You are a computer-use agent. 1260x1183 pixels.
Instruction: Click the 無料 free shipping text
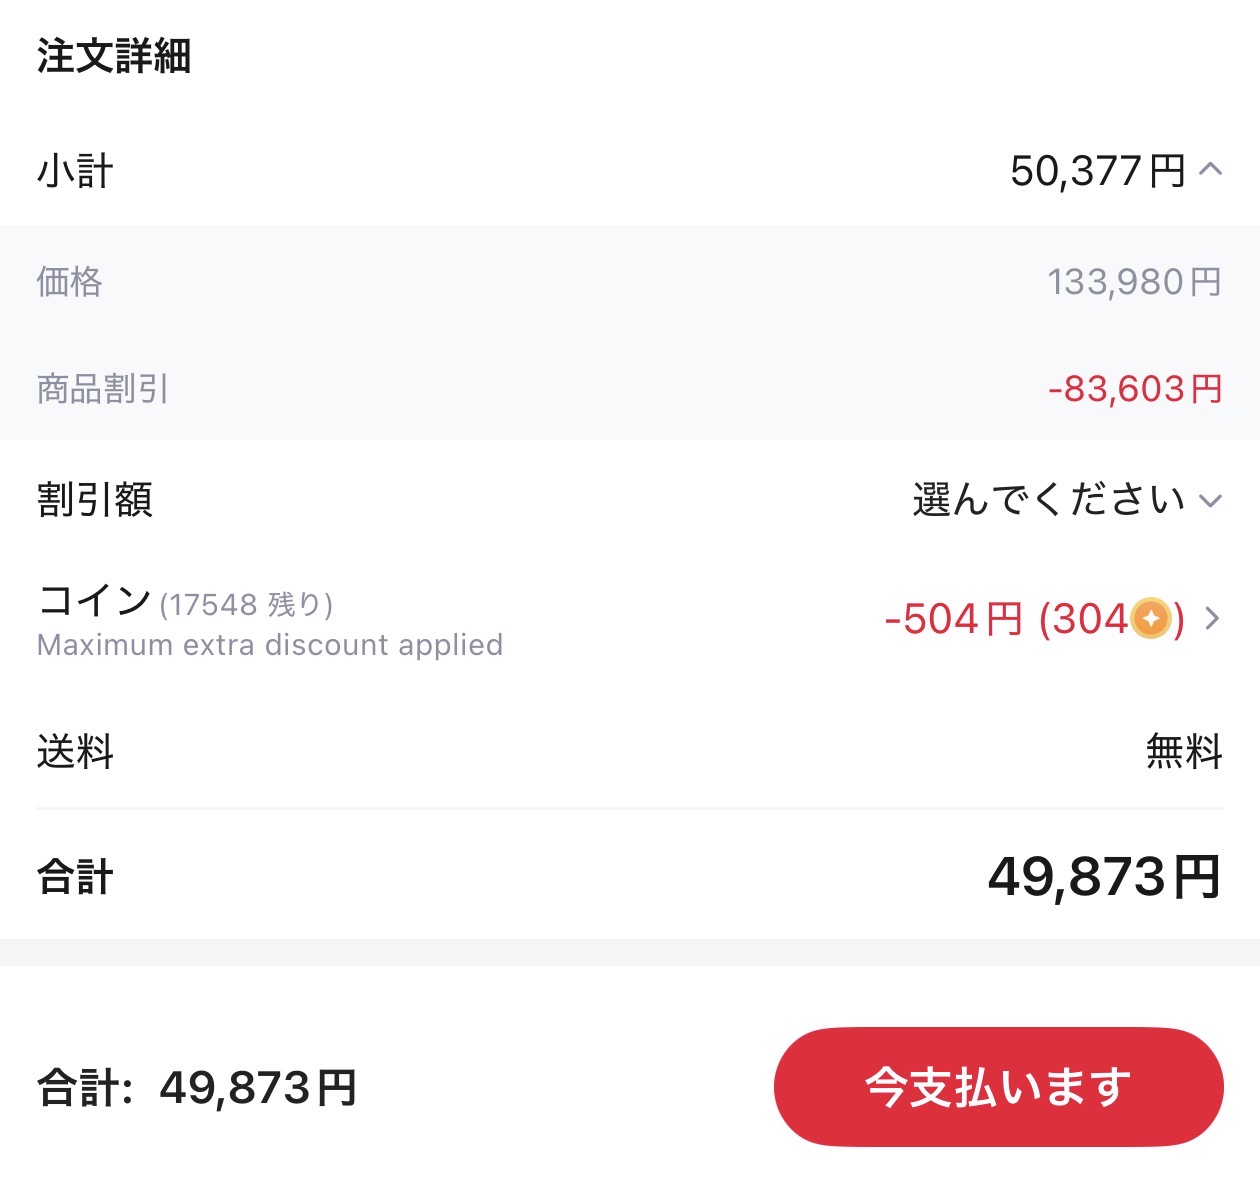click(1184, 751)
